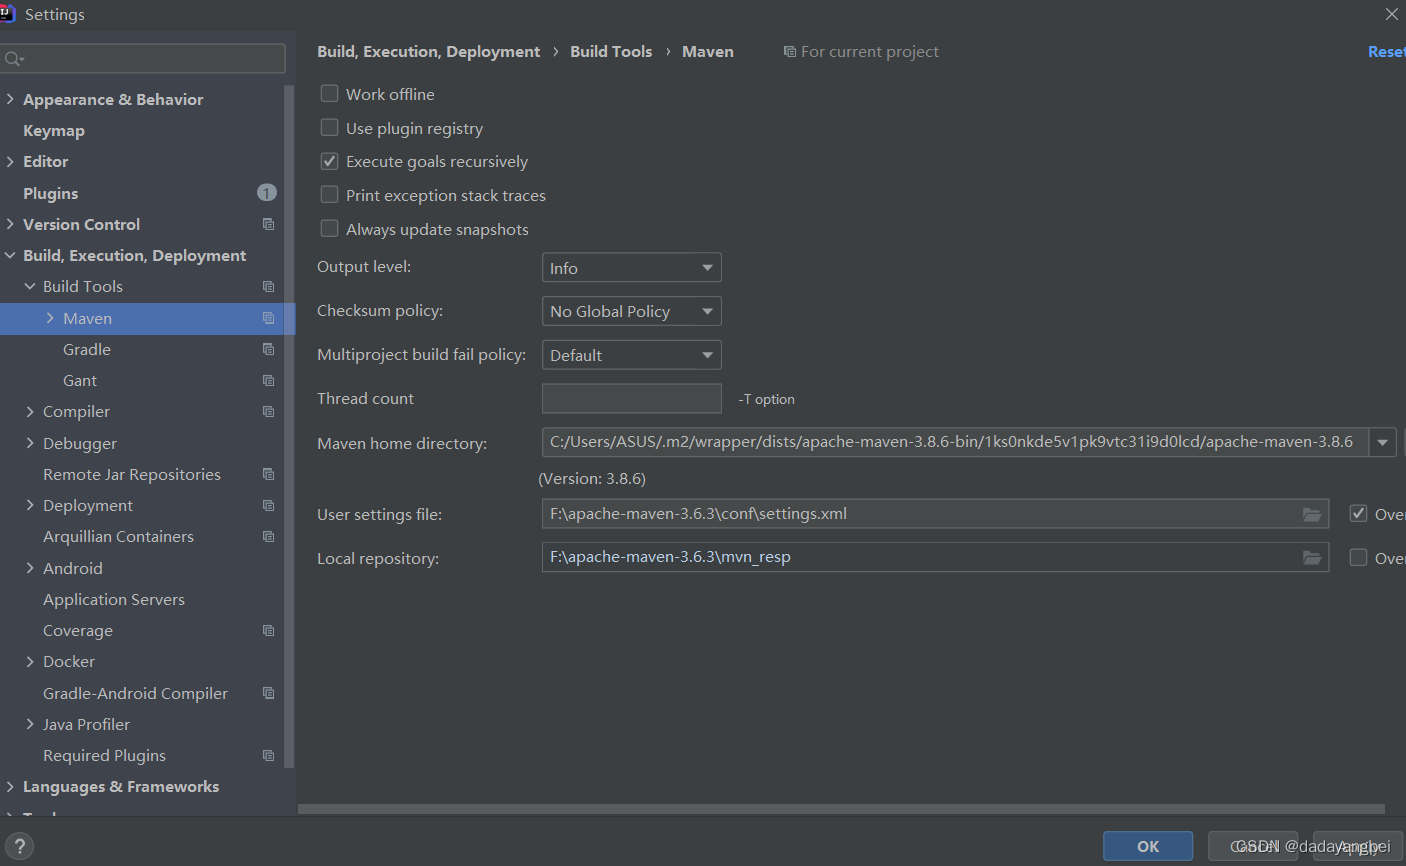Select Remote Jar Repositories page
Screen dimensions: 1406x866
click(x=132, y=474)
